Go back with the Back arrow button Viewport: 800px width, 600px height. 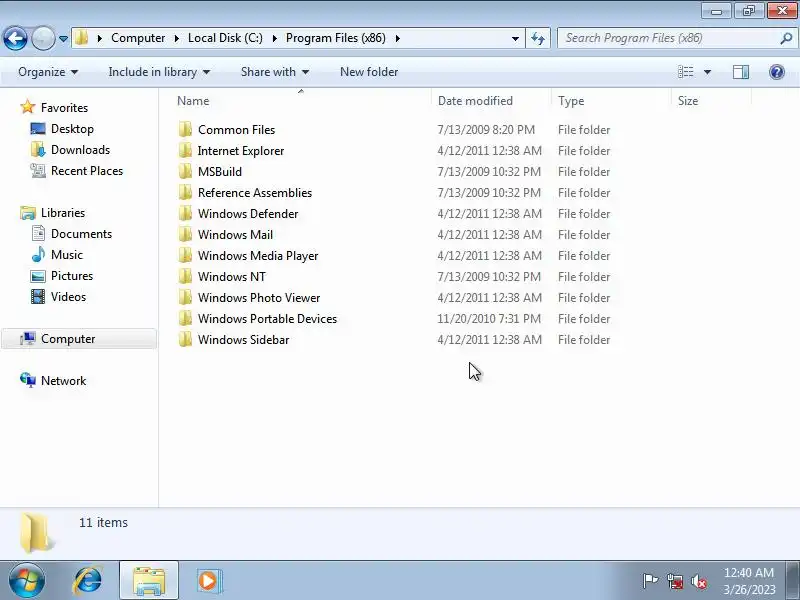[15, 38]
